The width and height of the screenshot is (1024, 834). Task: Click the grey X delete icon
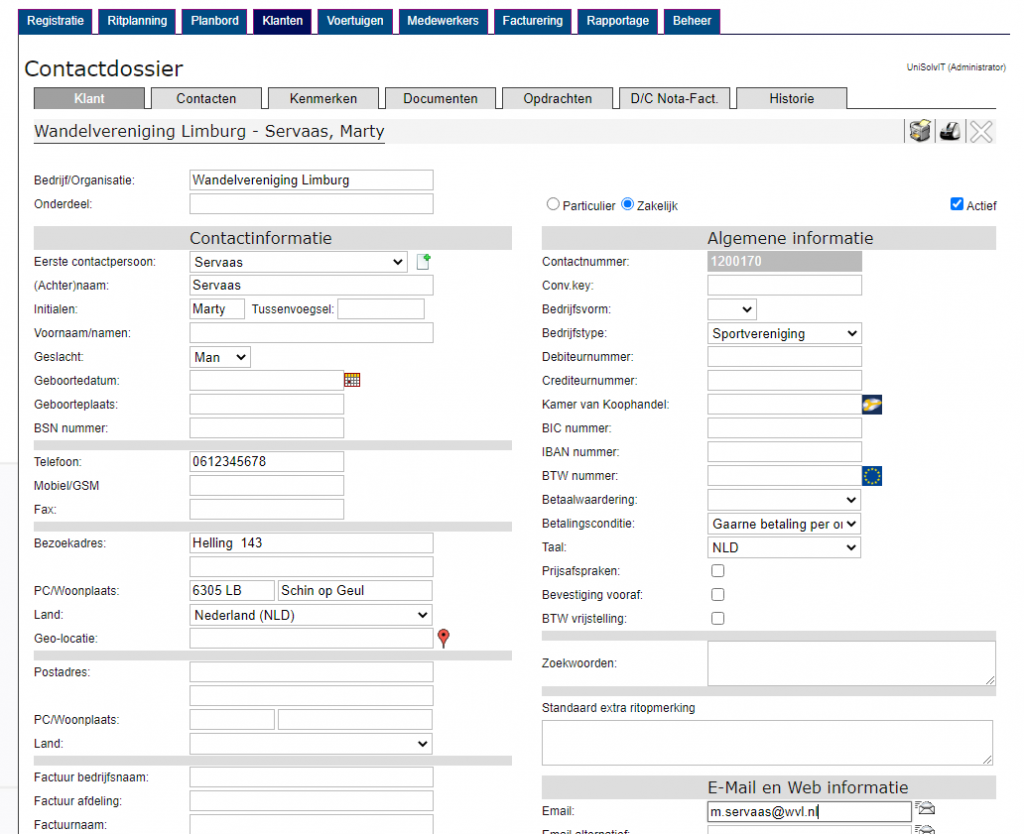(981, 131)
